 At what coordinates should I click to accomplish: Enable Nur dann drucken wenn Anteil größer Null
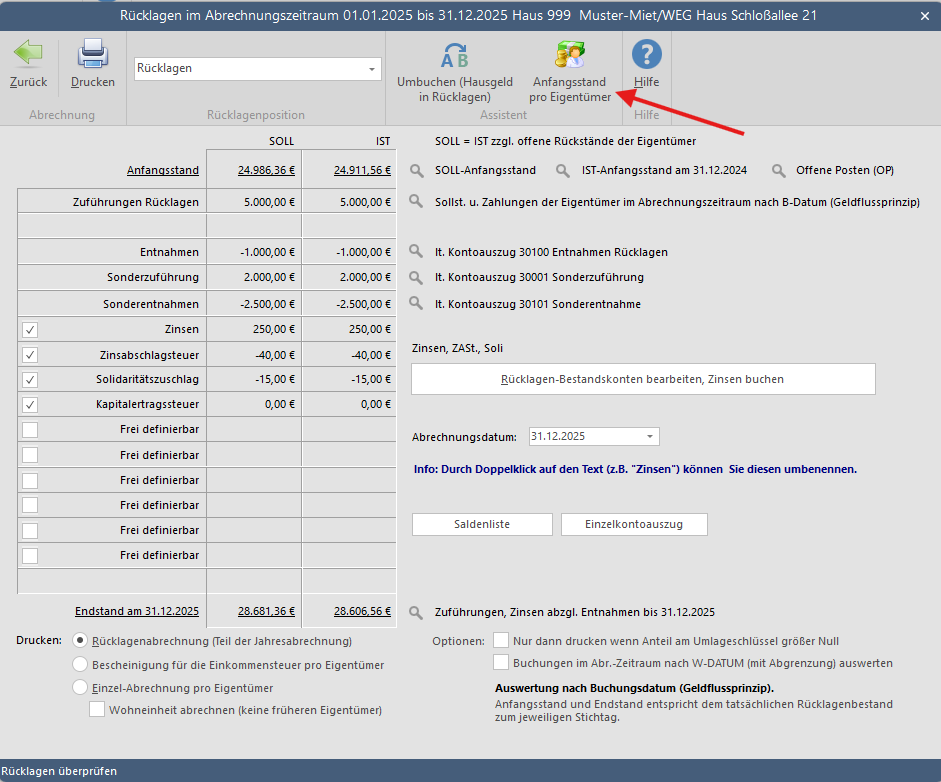click(501, 640)
